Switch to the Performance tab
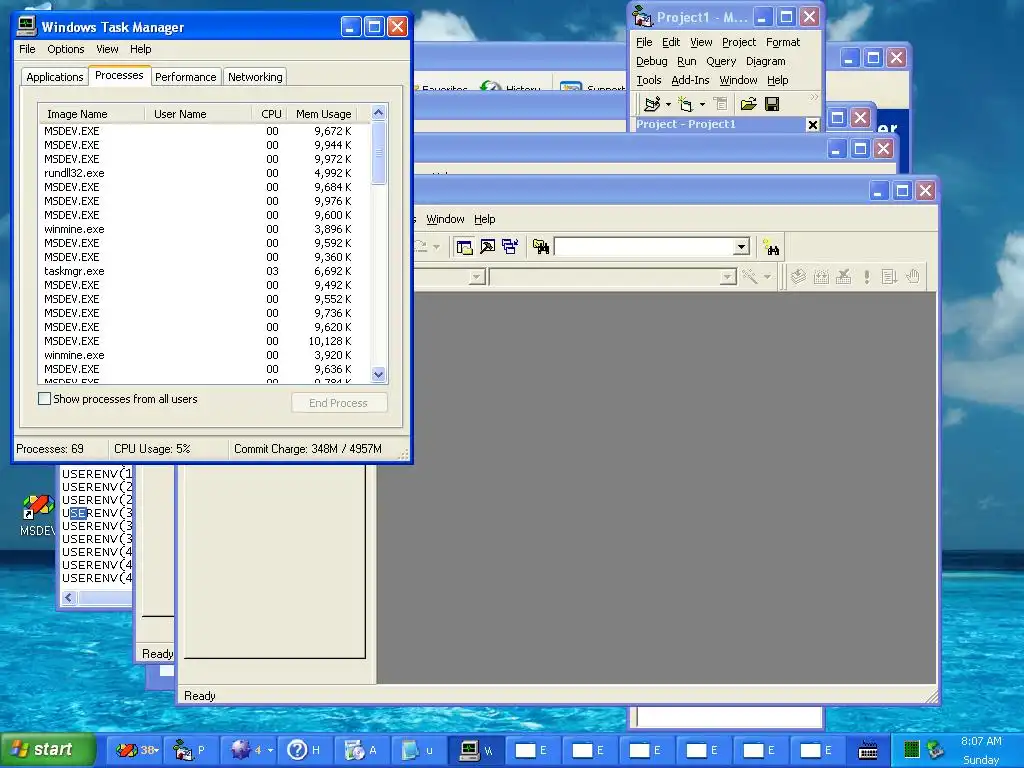This screenshot has height=768, width=1024. click(185, 77)
